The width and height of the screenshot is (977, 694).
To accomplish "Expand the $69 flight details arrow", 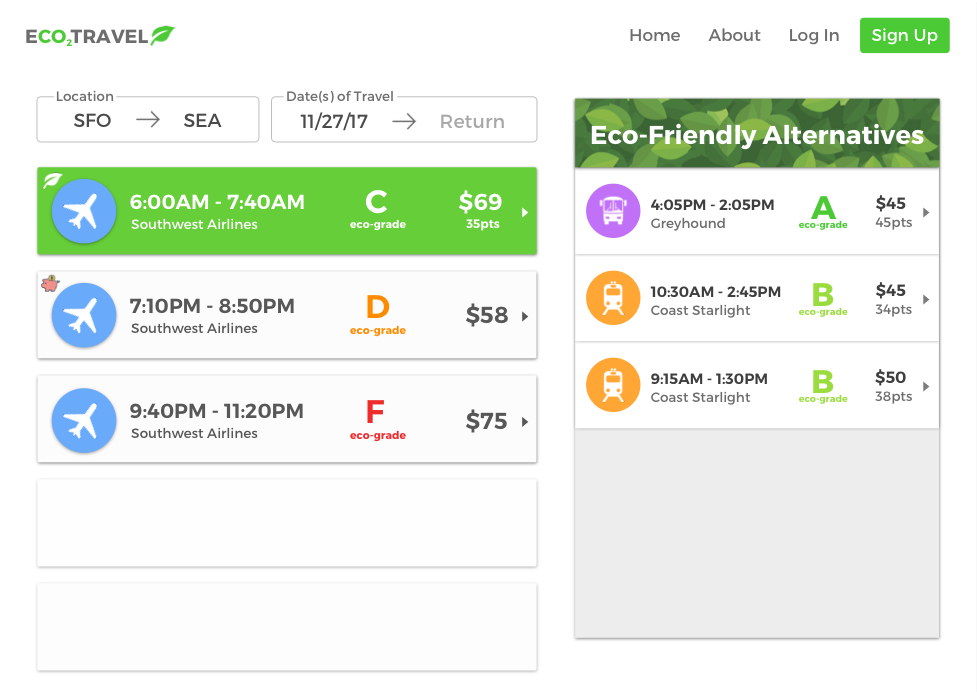I will tap(525, 212).
